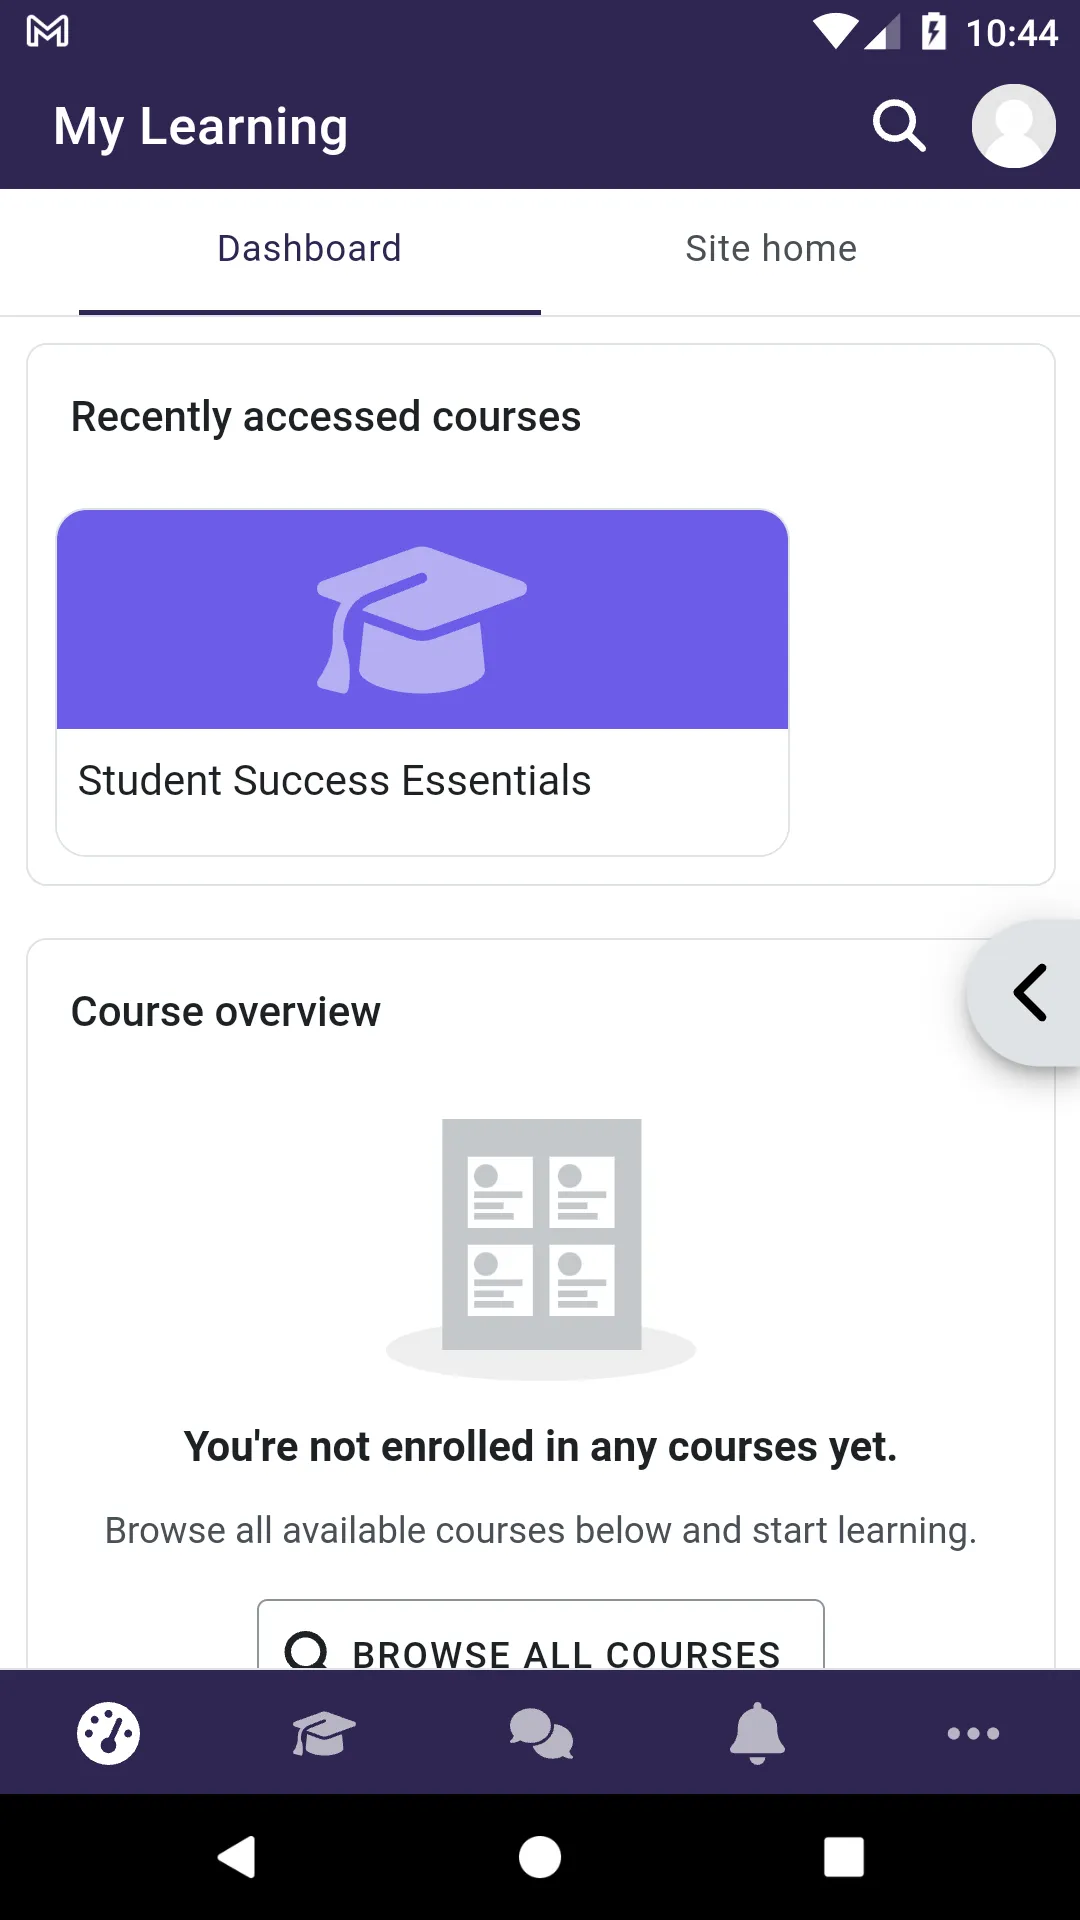Tap the purple course thumbnail image
This screenshot has height=1920, width=1080.
click(x=422, y=620)
